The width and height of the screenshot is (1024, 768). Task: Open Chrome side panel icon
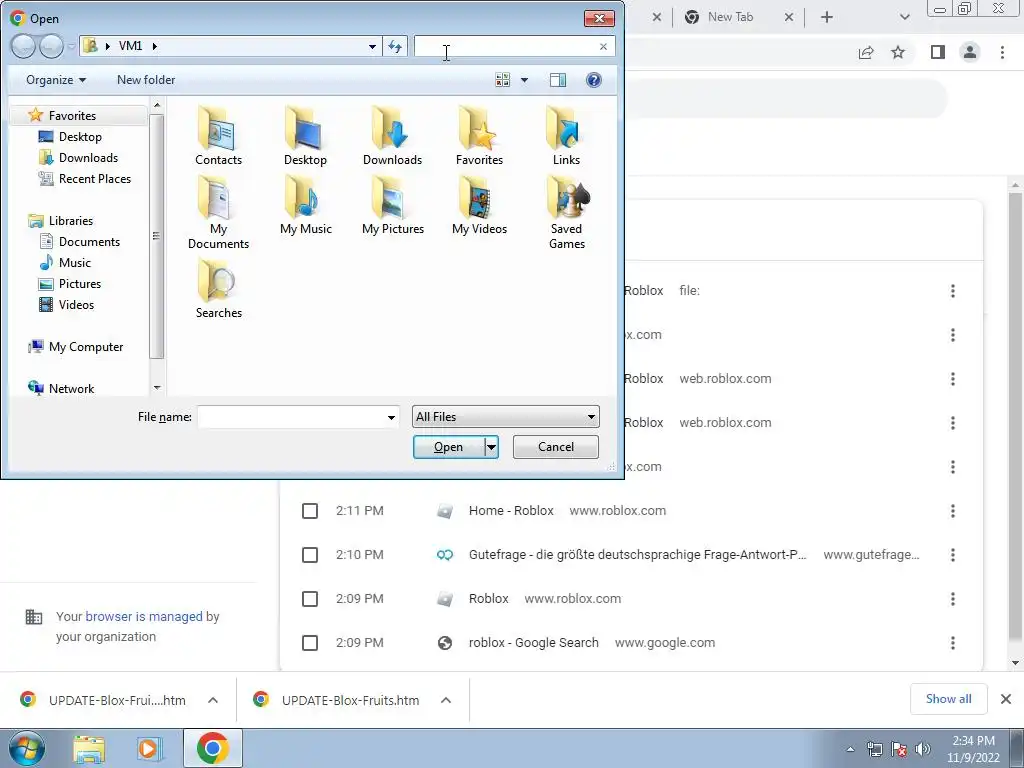[938, 52]
